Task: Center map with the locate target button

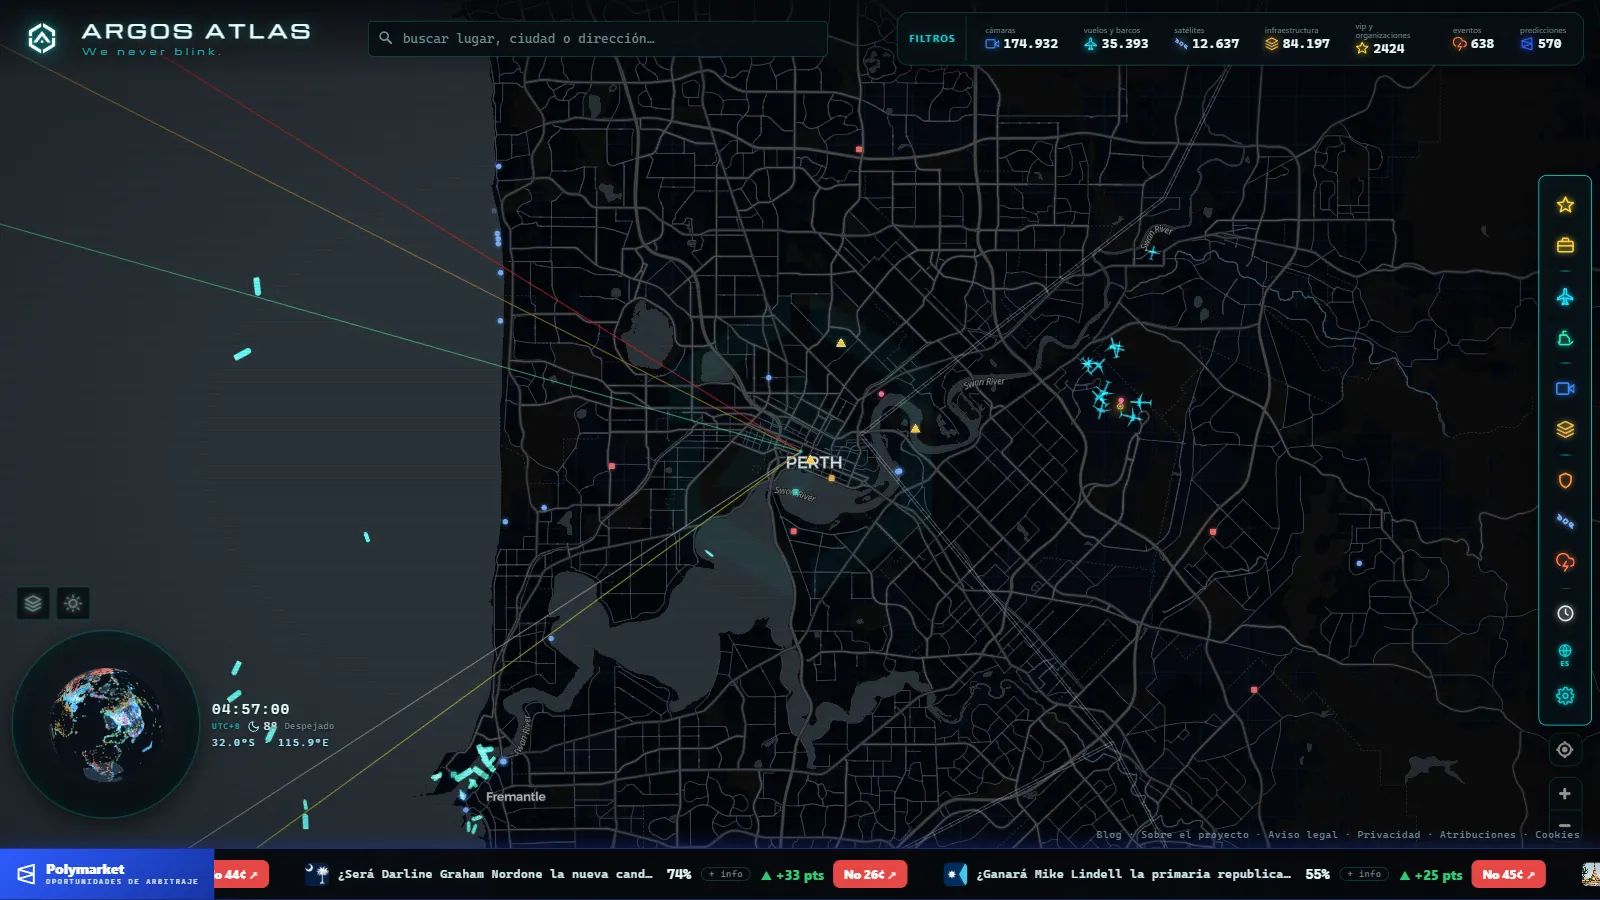Action: click(x=1565, y=750)
